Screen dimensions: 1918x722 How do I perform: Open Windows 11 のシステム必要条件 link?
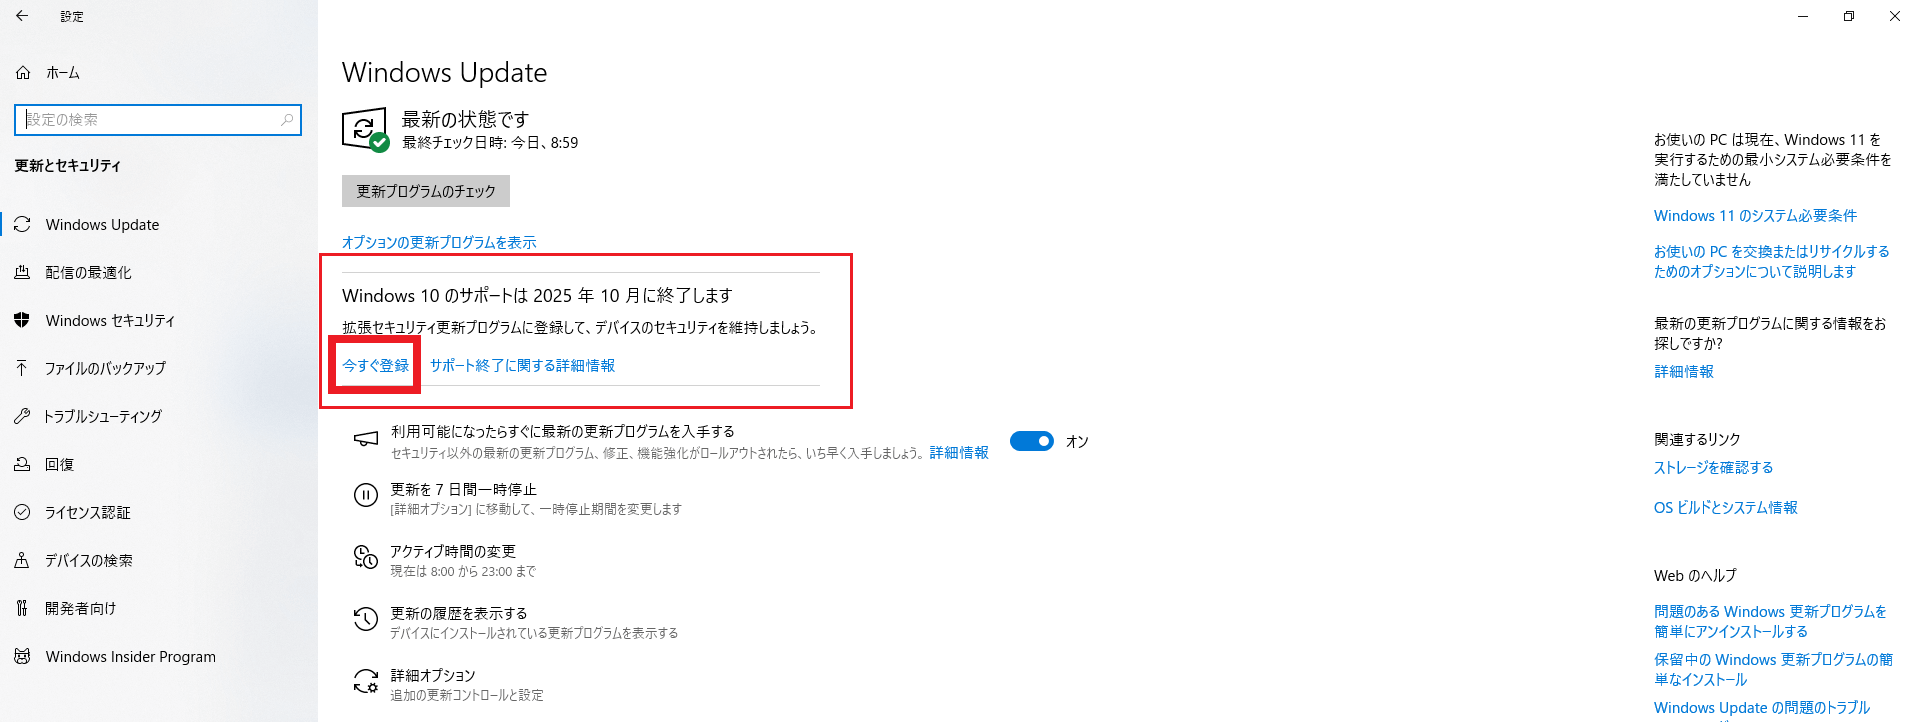(1755, 215)
